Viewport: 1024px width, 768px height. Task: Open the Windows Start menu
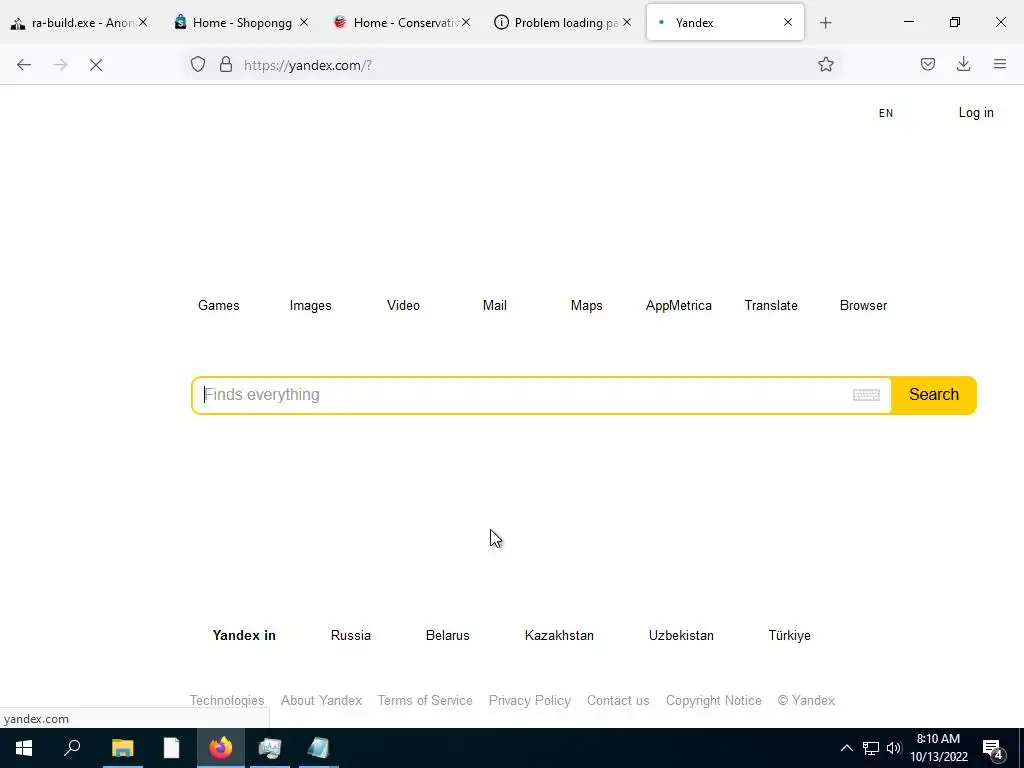pyautogui.click(x=24, y=748)
